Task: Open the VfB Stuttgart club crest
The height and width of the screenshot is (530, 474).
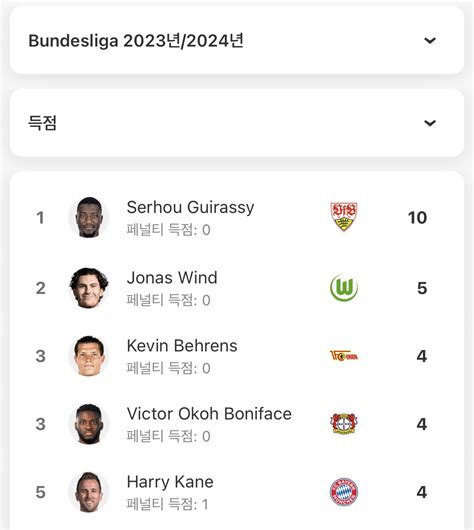Action: click(344, 217)
